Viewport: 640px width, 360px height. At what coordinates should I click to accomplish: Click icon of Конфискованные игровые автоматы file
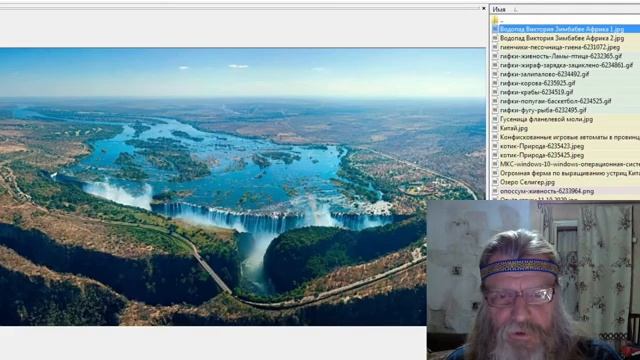click(495, 137)
